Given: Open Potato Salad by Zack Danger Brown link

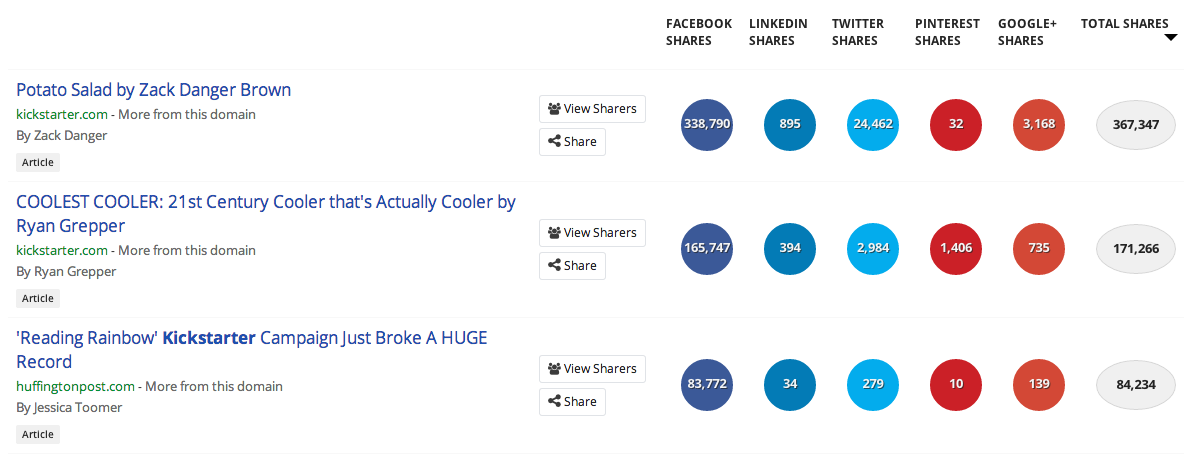Looking at the screenshot, I should pos(154,89).
